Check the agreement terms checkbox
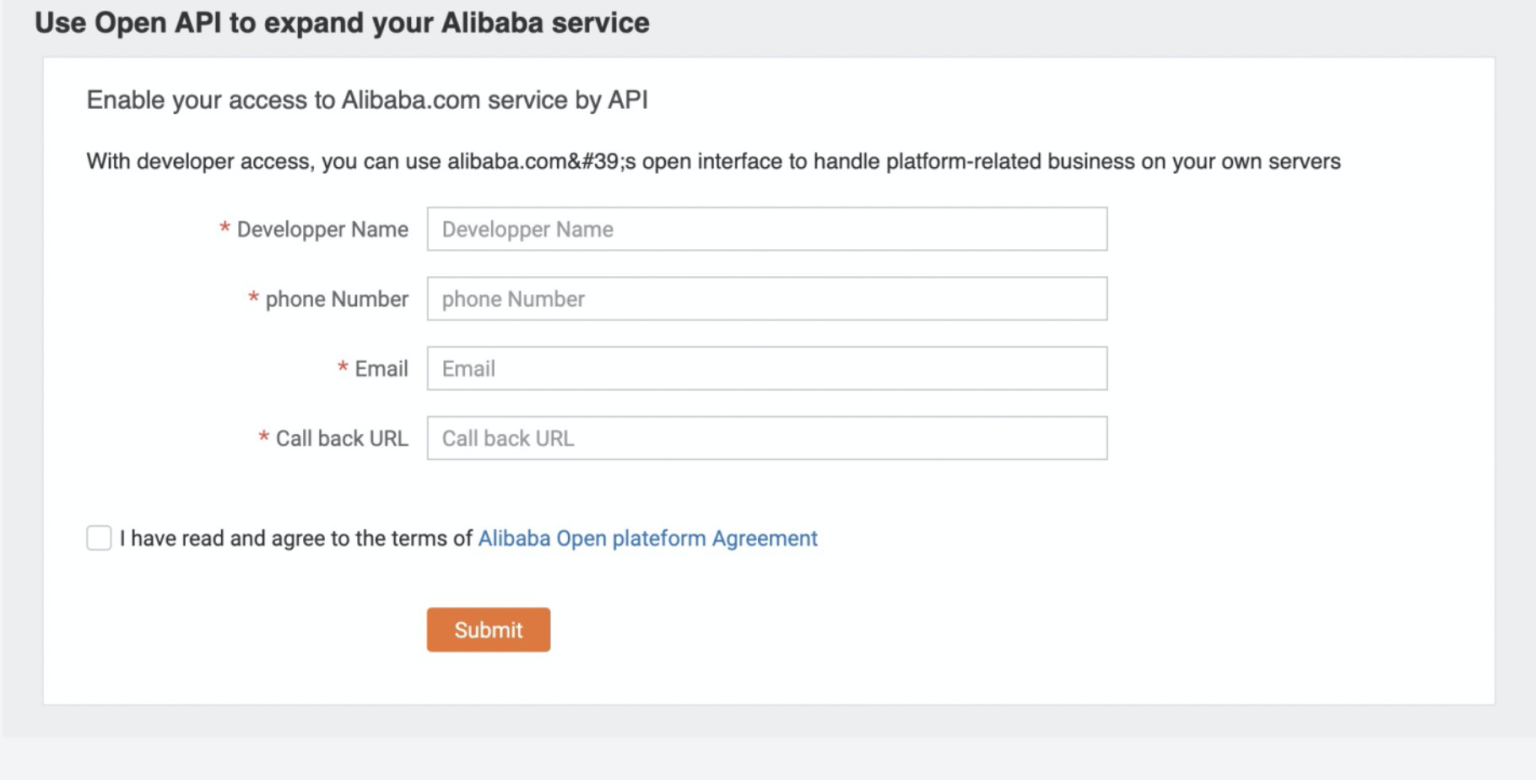The image size is (1536, 780). click(x=98, y=537)
